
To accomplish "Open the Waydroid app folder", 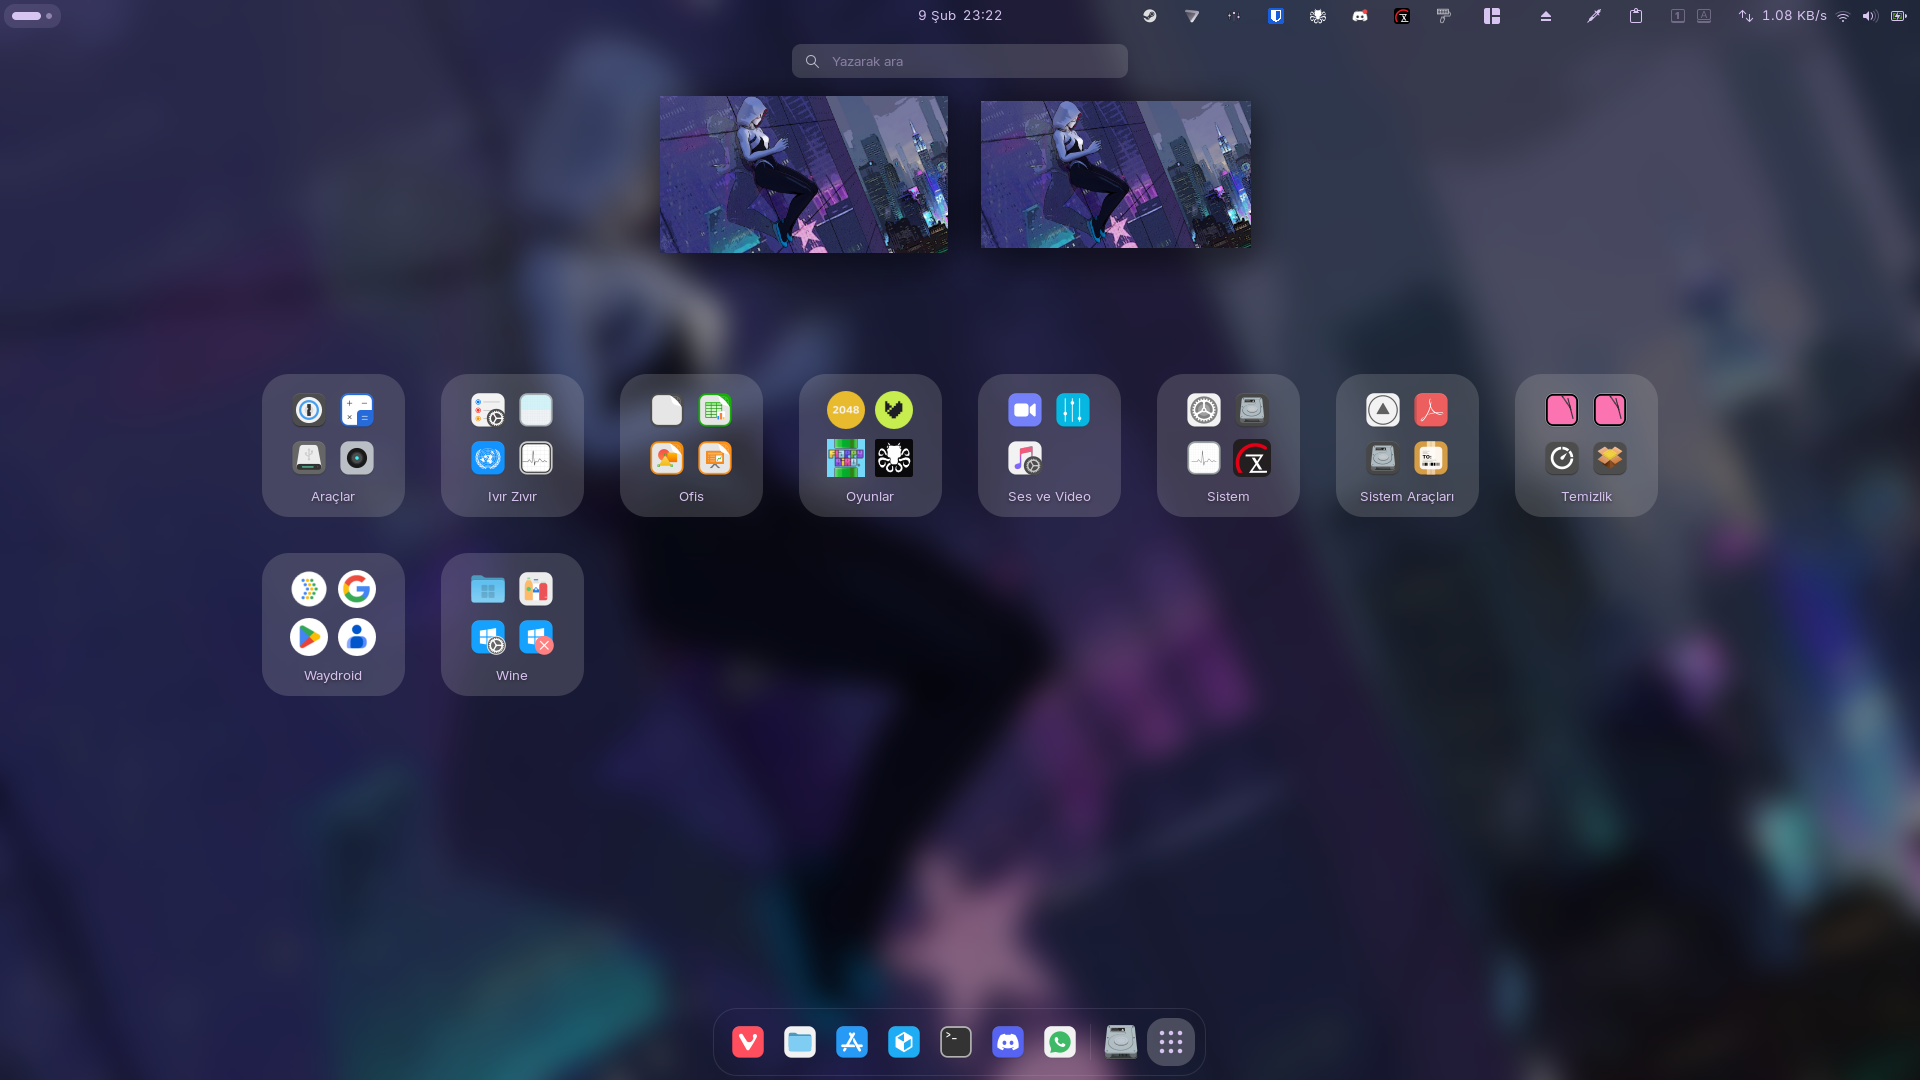I will [x=333, y=624].
